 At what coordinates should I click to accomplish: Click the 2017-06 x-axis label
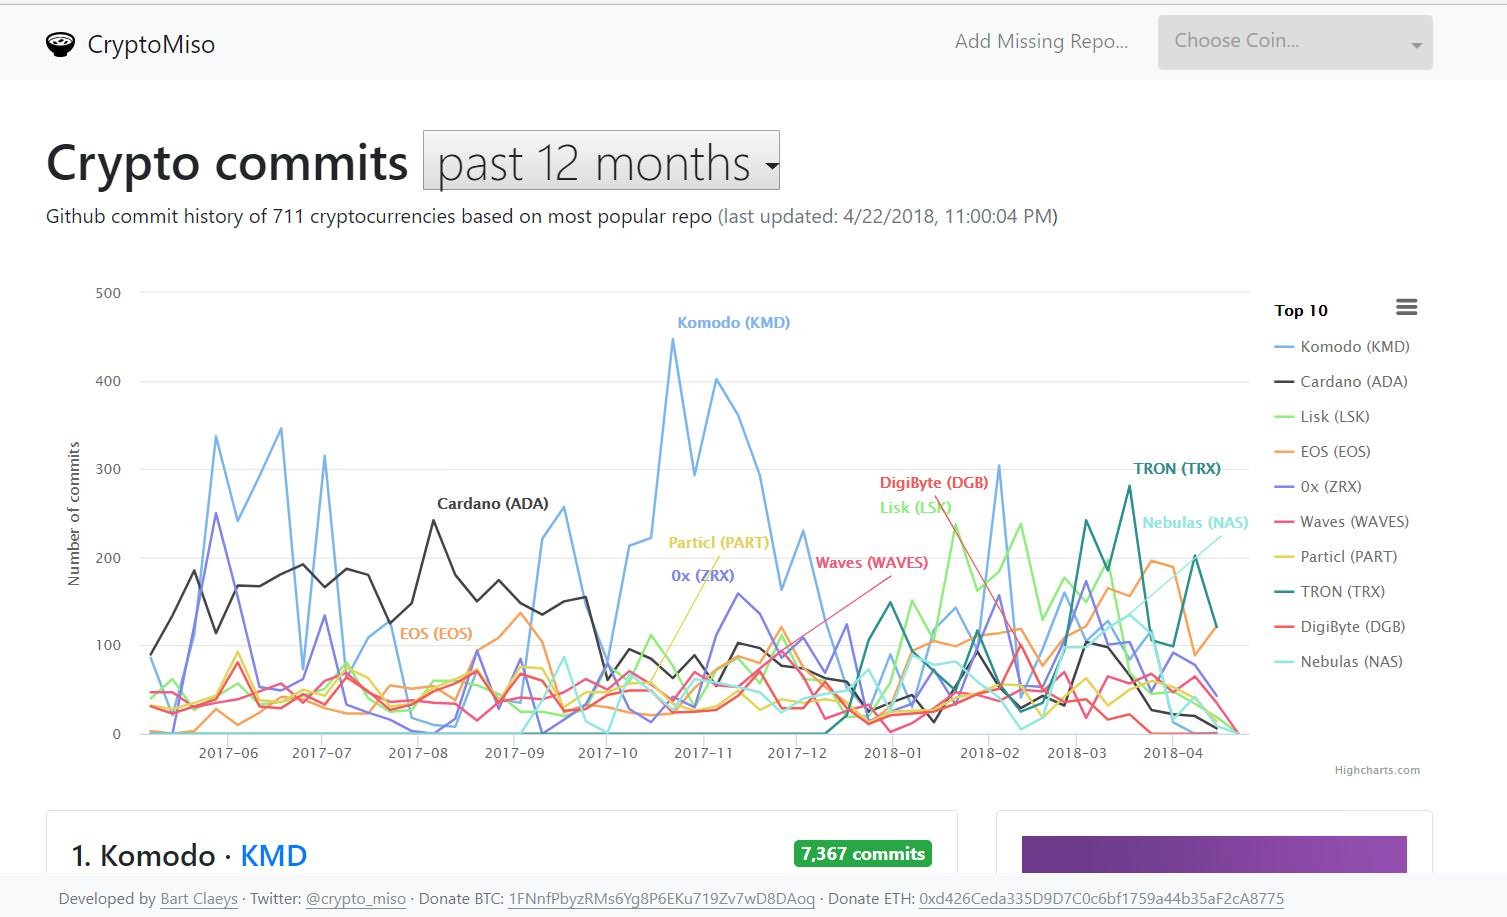[x=228, y=753]
